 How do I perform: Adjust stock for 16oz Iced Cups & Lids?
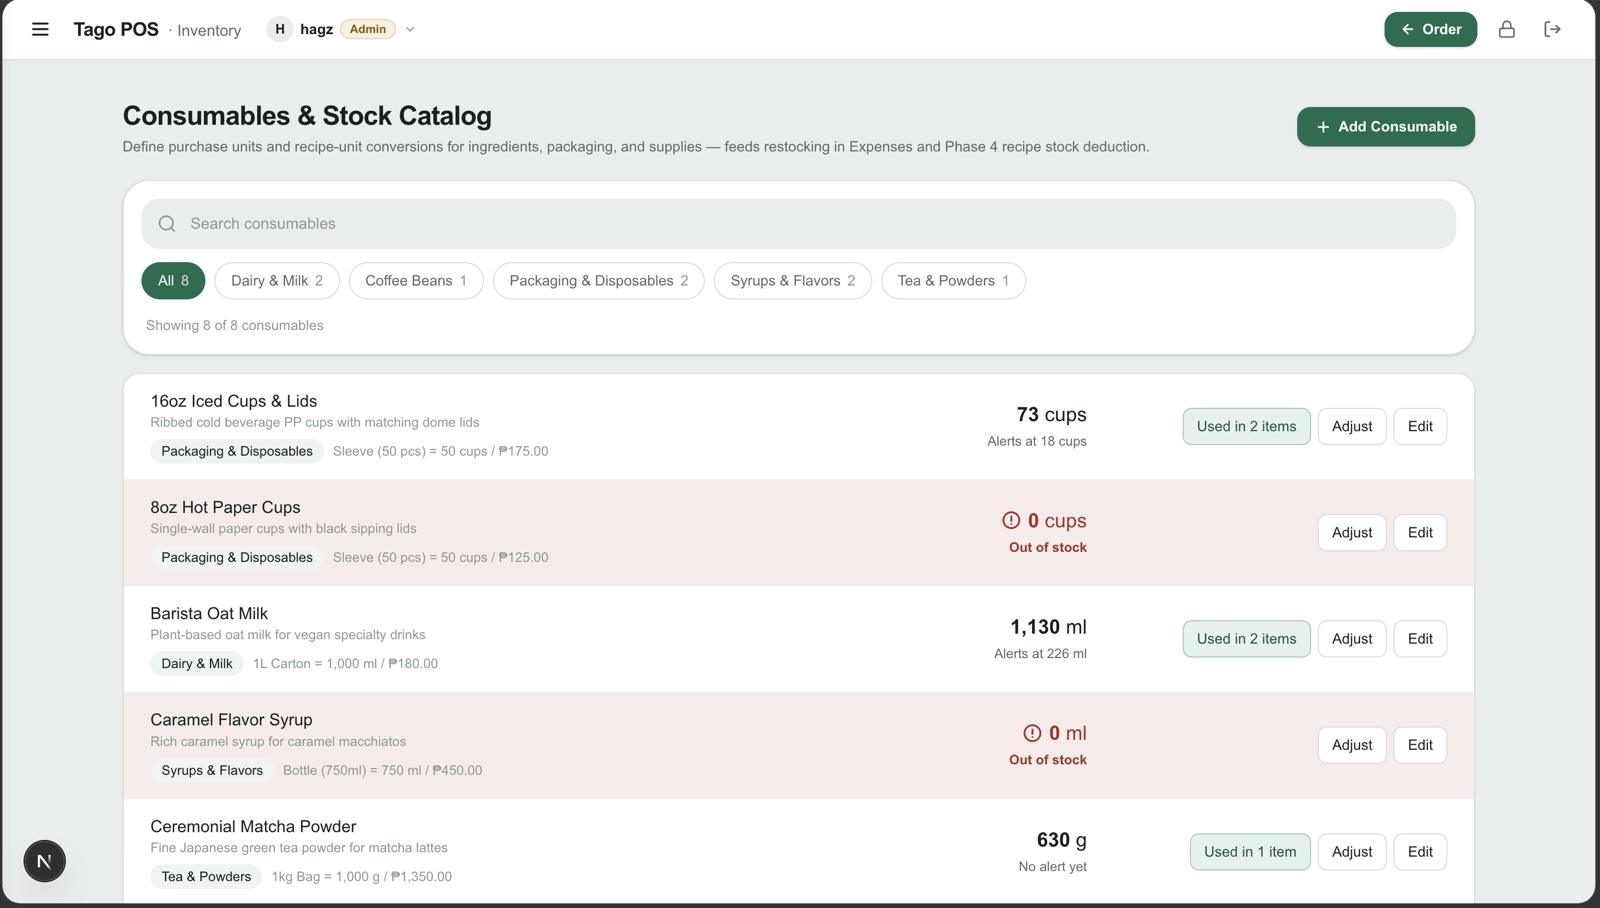coord(1352,426)
